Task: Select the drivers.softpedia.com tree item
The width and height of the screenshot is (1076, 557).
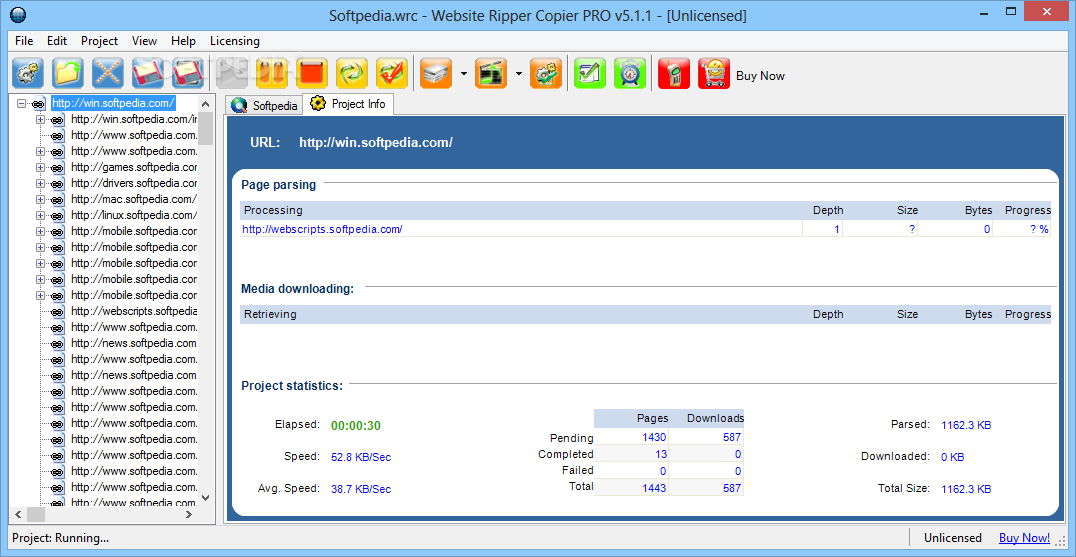Action: pos(134,183)
